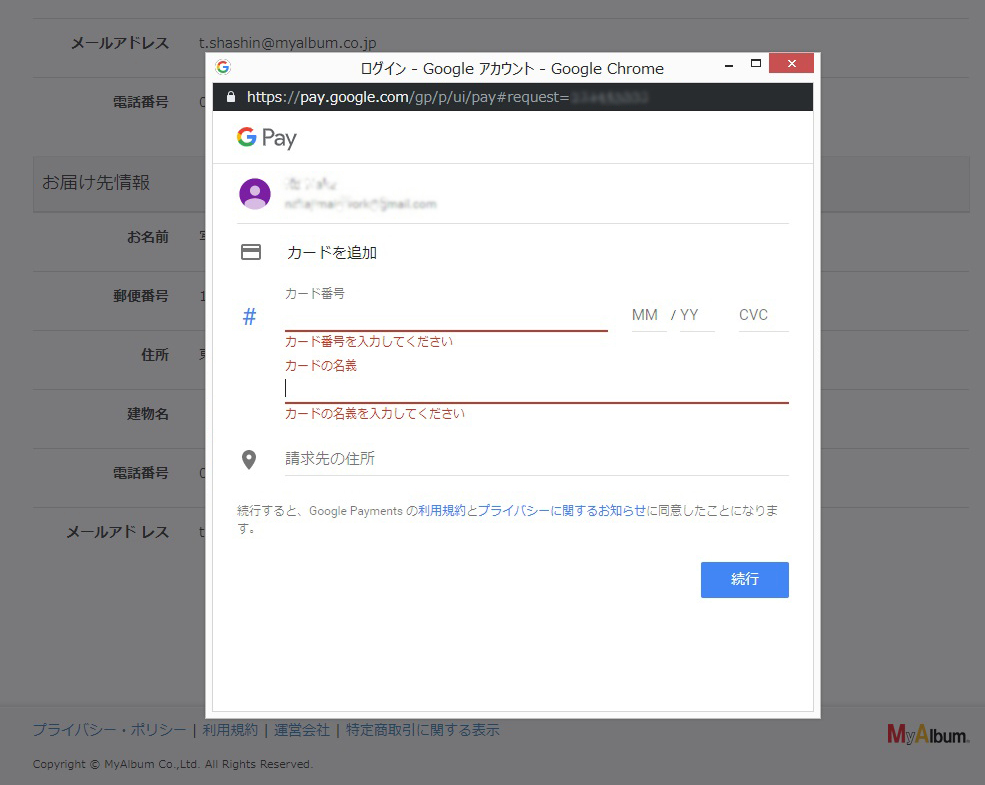This screenshot has width=985, height=785.
Task: Click the credit card icon beside カードを追加
Action: (251, 253)
